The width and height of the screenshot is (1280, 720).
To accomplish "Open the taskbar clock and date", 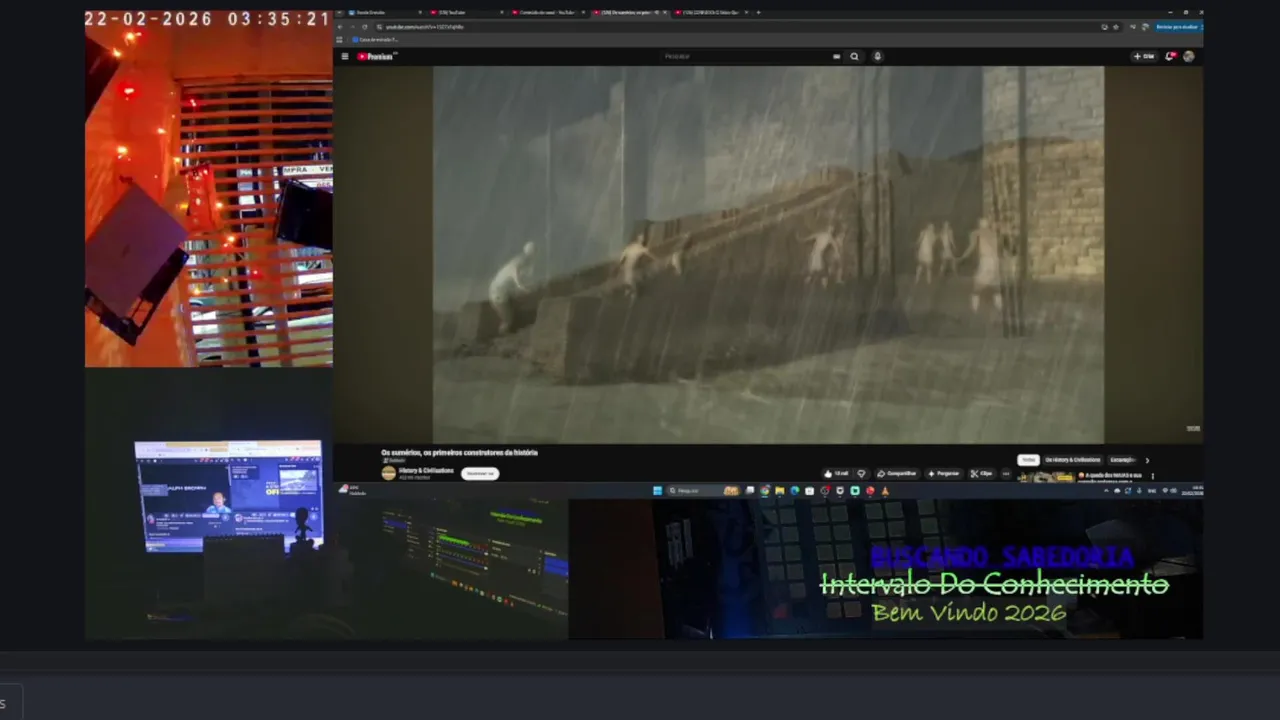I will point(1192,490).
